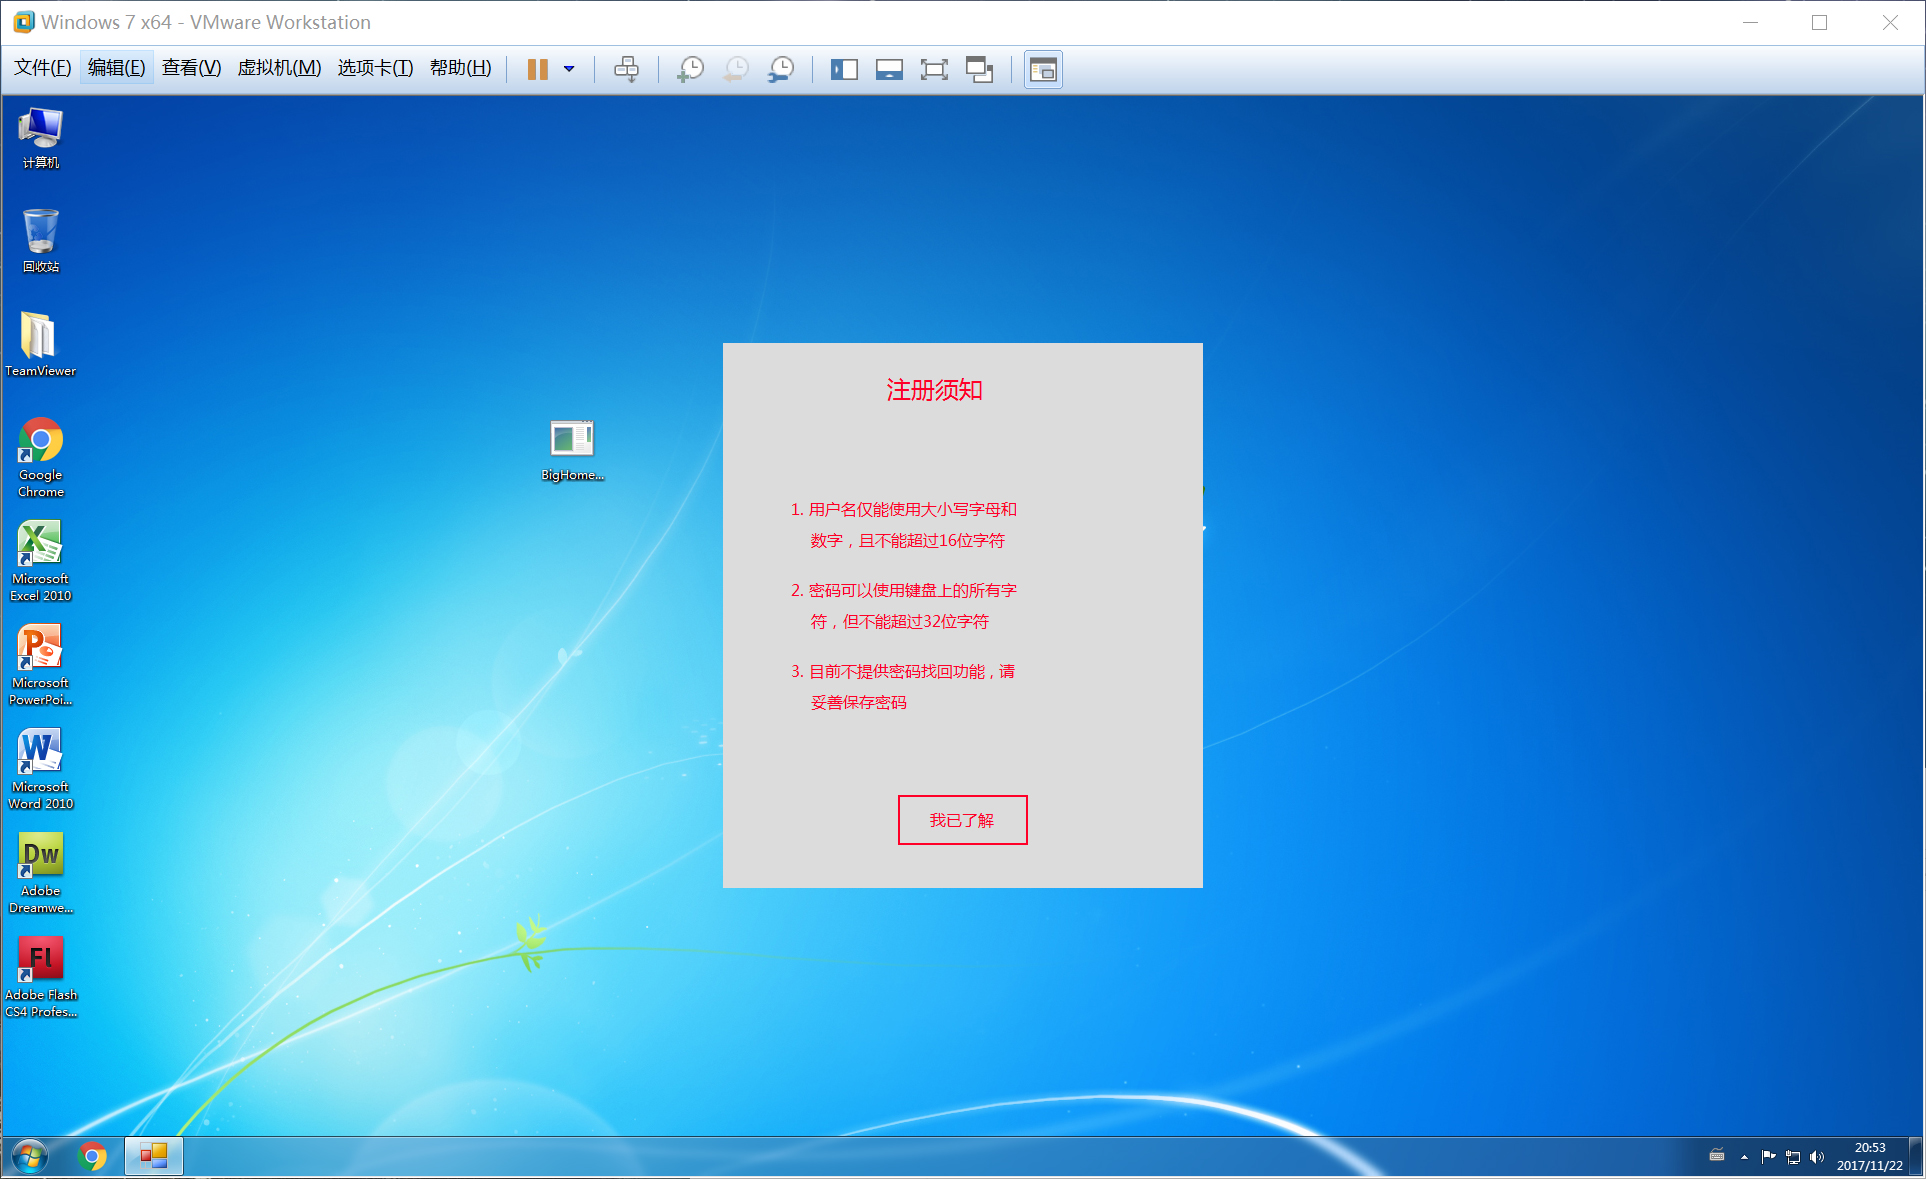Send Ctrl+Alt+Del to the VM
Viewport: 1926px width, 1179px height.
point(627,69)
